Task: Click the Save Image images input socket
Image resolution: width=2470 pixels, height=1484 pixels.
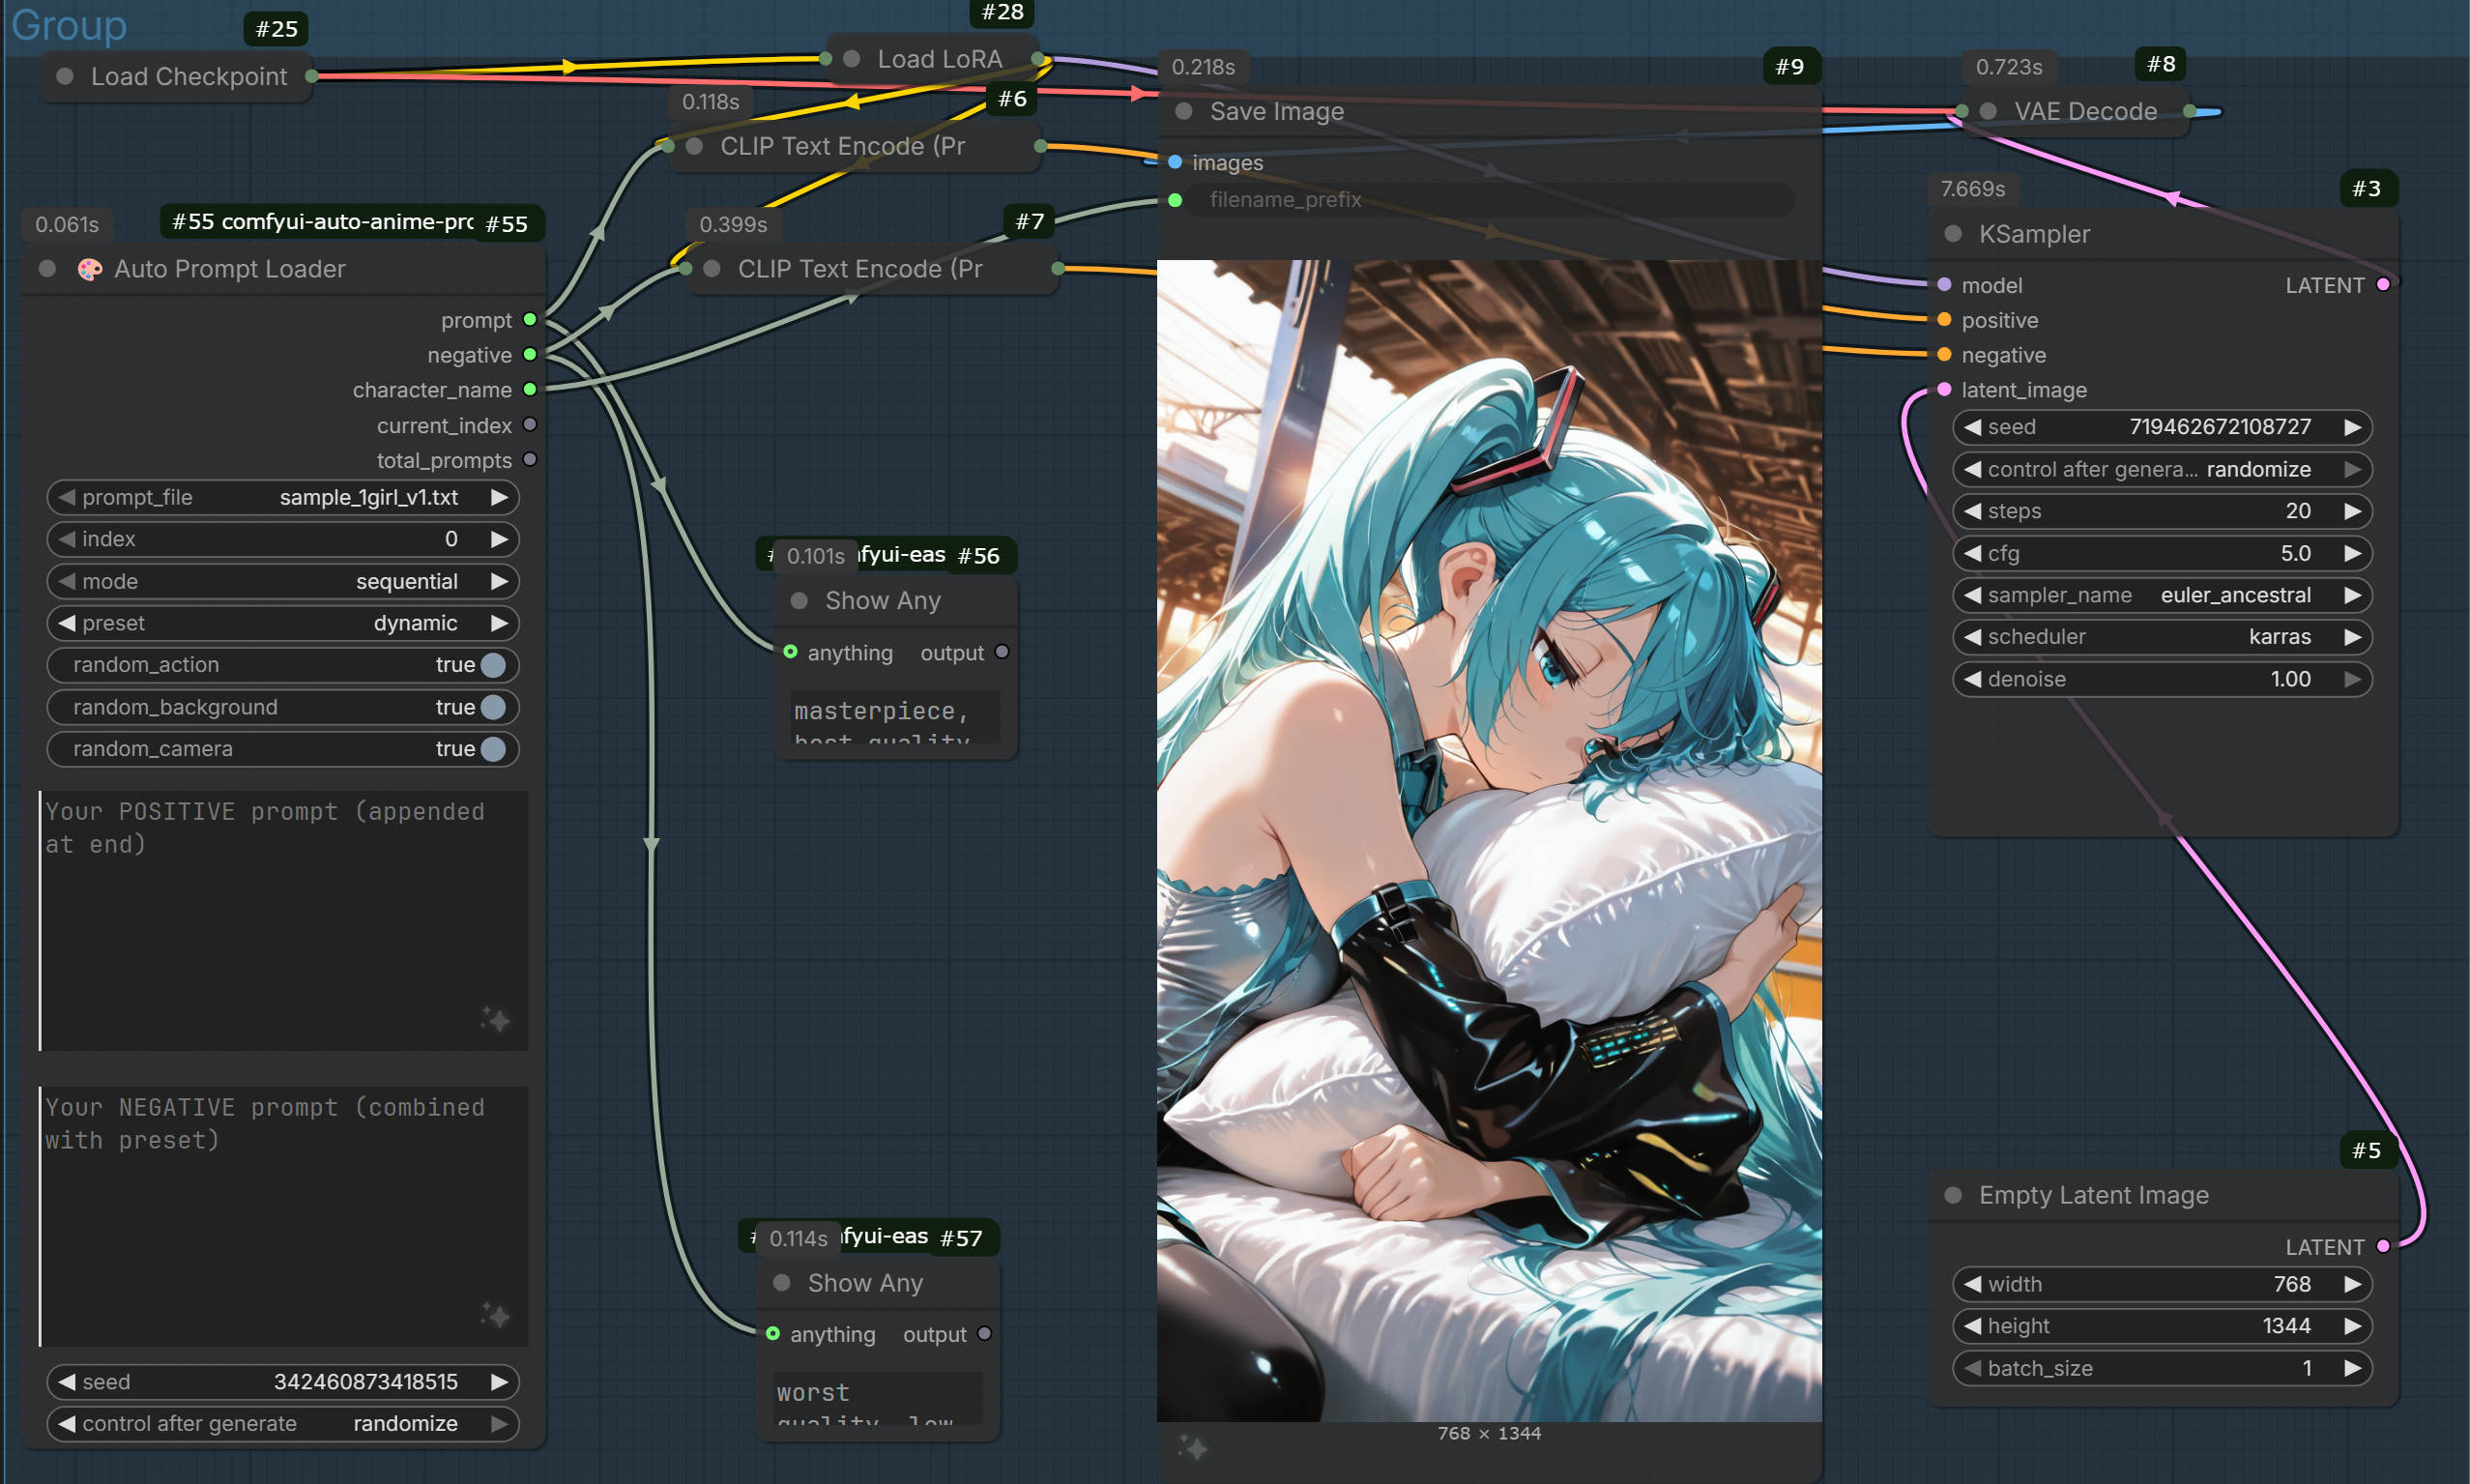Action: click(1175, 162)
